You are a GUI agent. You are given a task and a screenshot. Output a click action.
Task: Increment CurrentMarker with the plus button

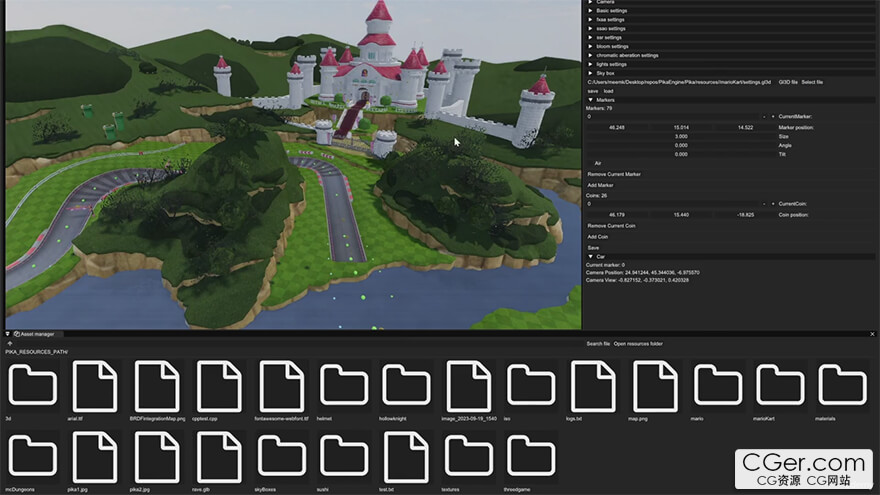tap(772, 117)
